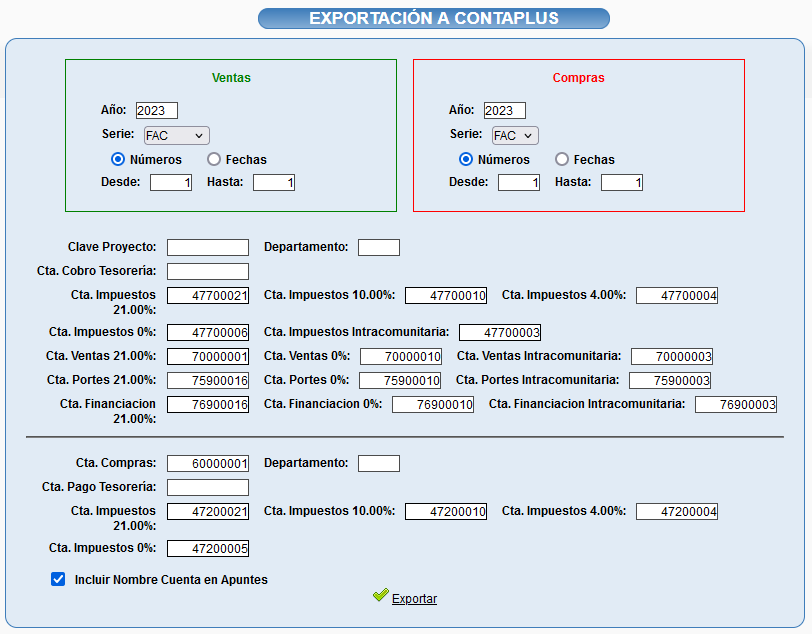812x634 pixels.
Task: Click the field containing 47700004
Action: tap(677, 296)
